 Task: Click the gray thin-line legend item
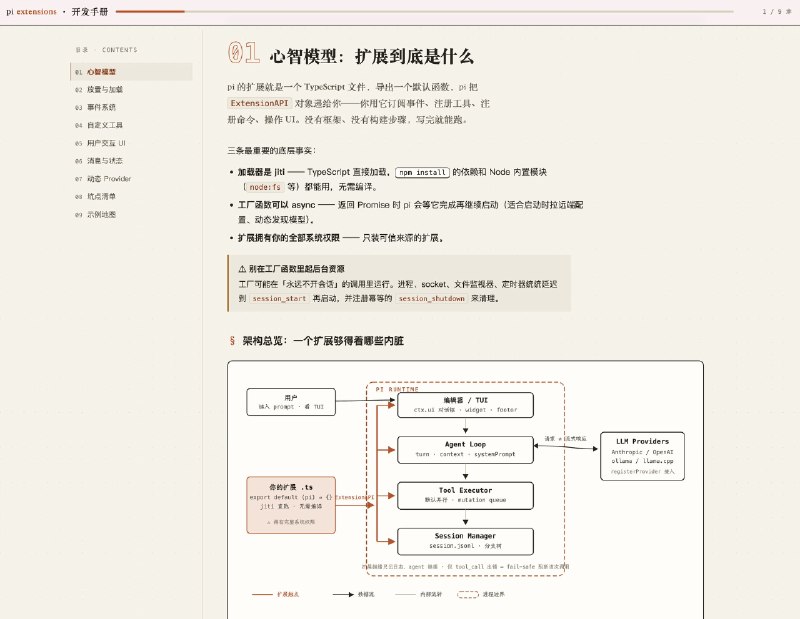point(418,594)
